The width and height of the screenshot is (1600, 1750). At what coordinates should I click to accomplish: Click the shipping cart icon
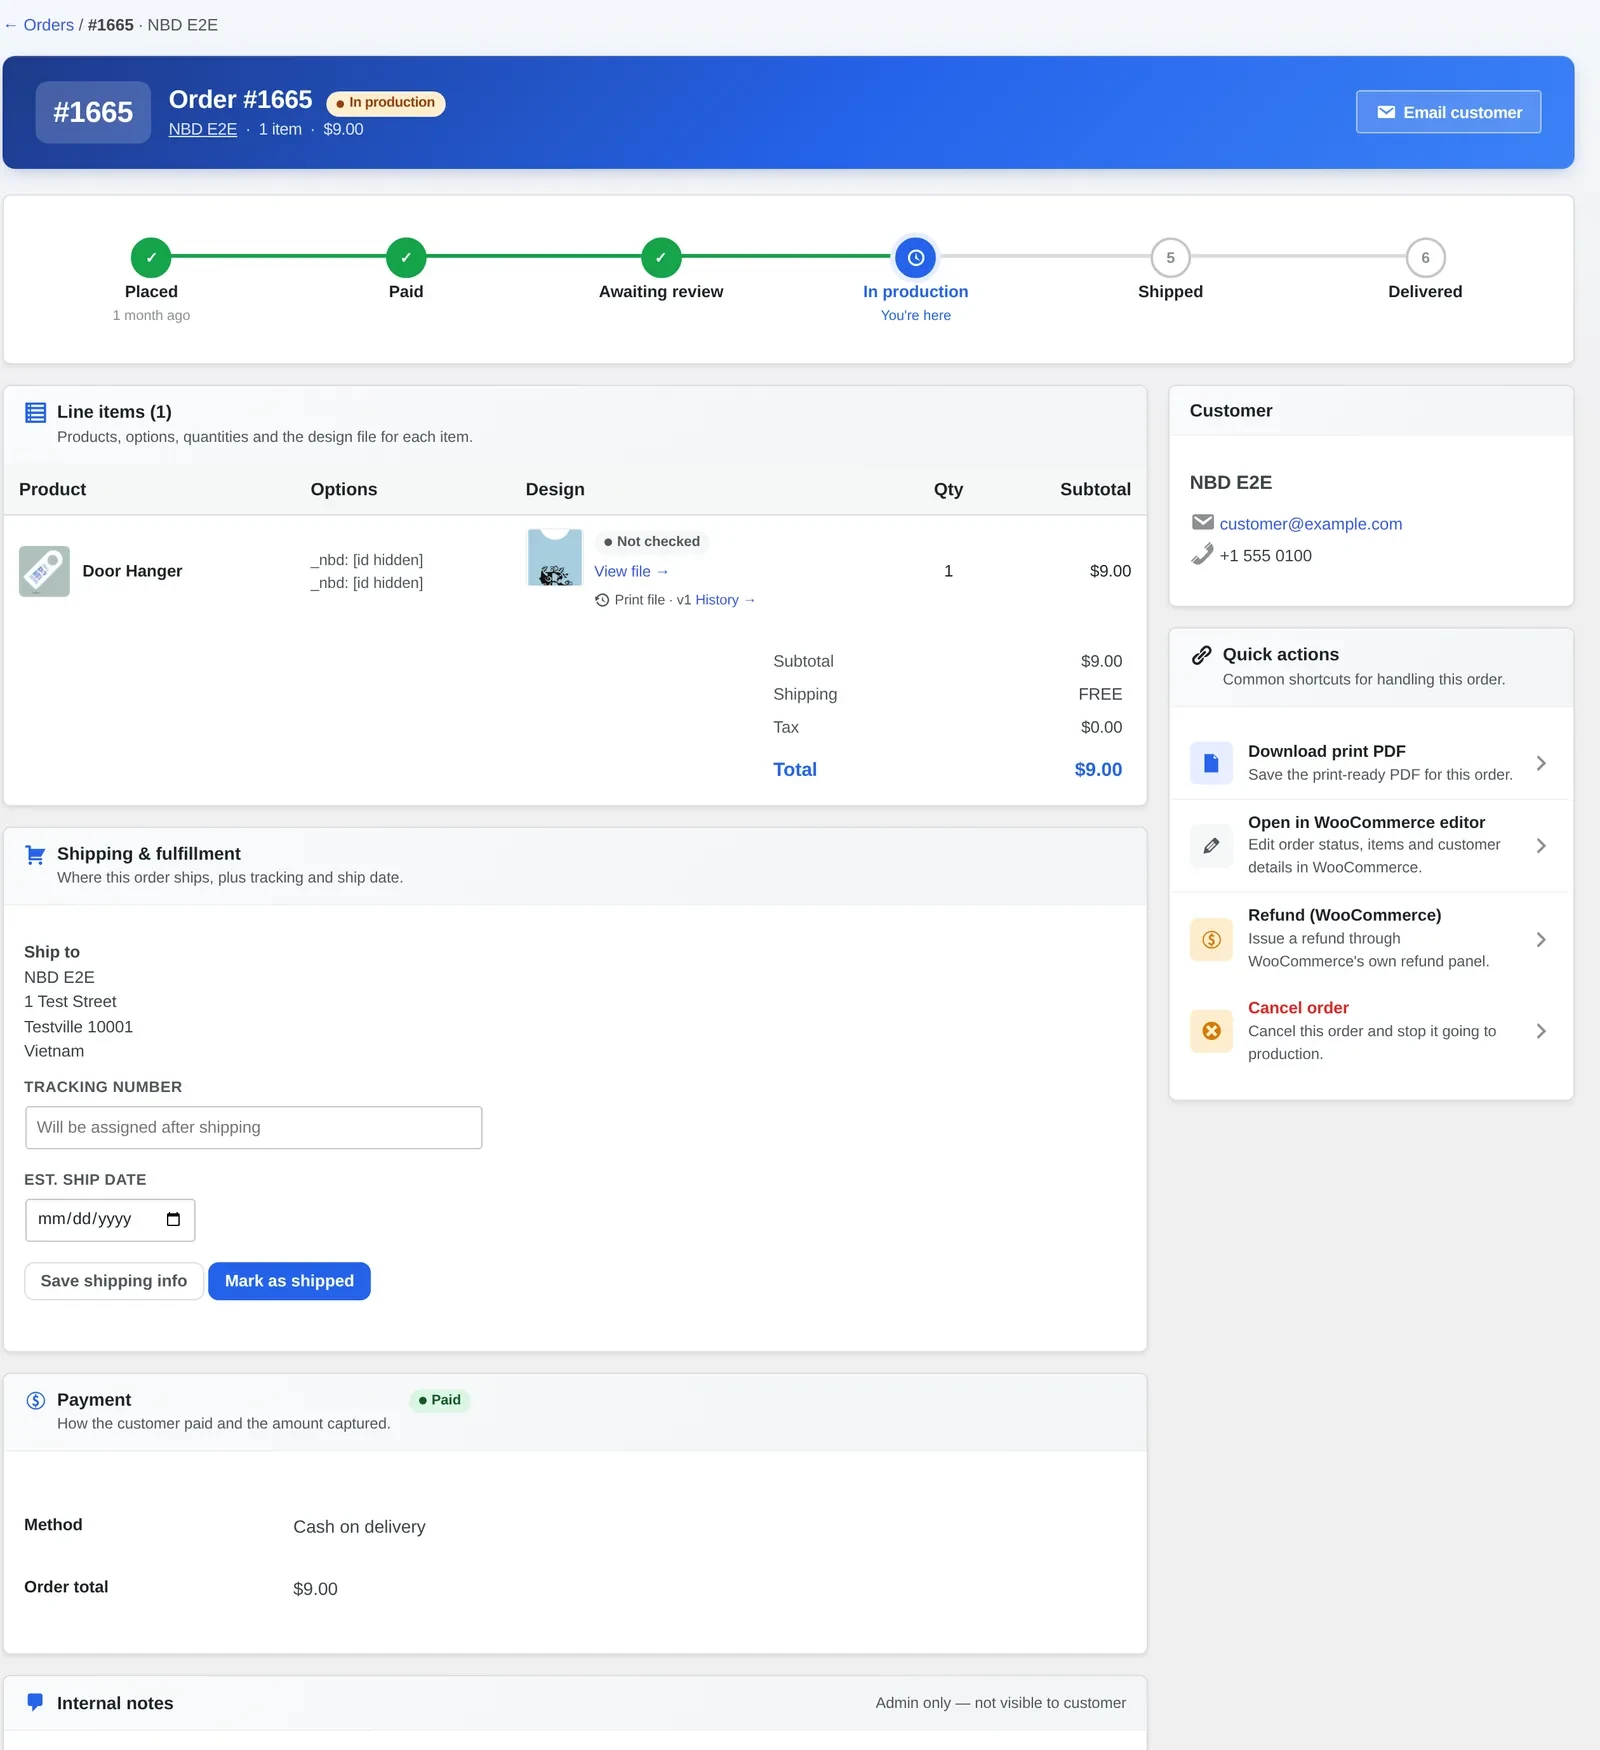[35, 855]
